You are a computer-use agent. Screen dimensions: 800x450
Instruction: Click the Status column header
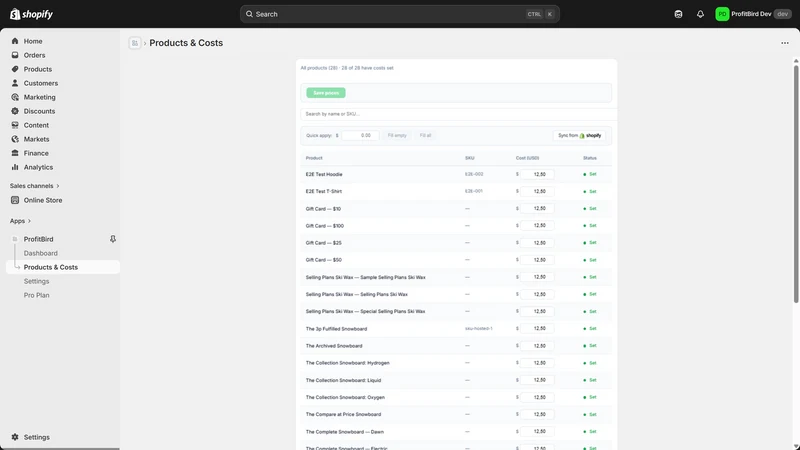[x=589, y=158]
